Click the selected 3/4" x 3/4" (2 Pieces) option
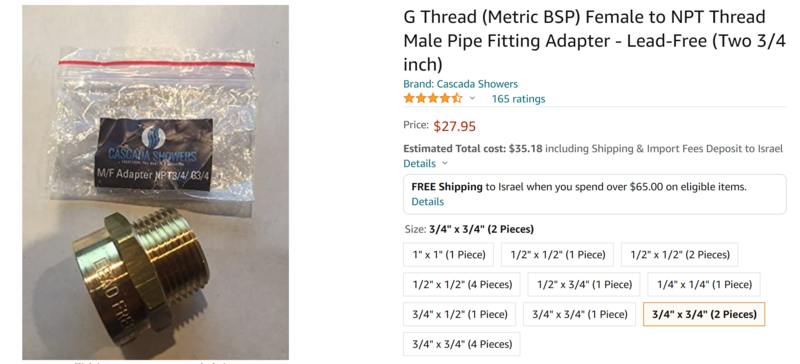Screen dimensions: 800x364 pos(704,314)
